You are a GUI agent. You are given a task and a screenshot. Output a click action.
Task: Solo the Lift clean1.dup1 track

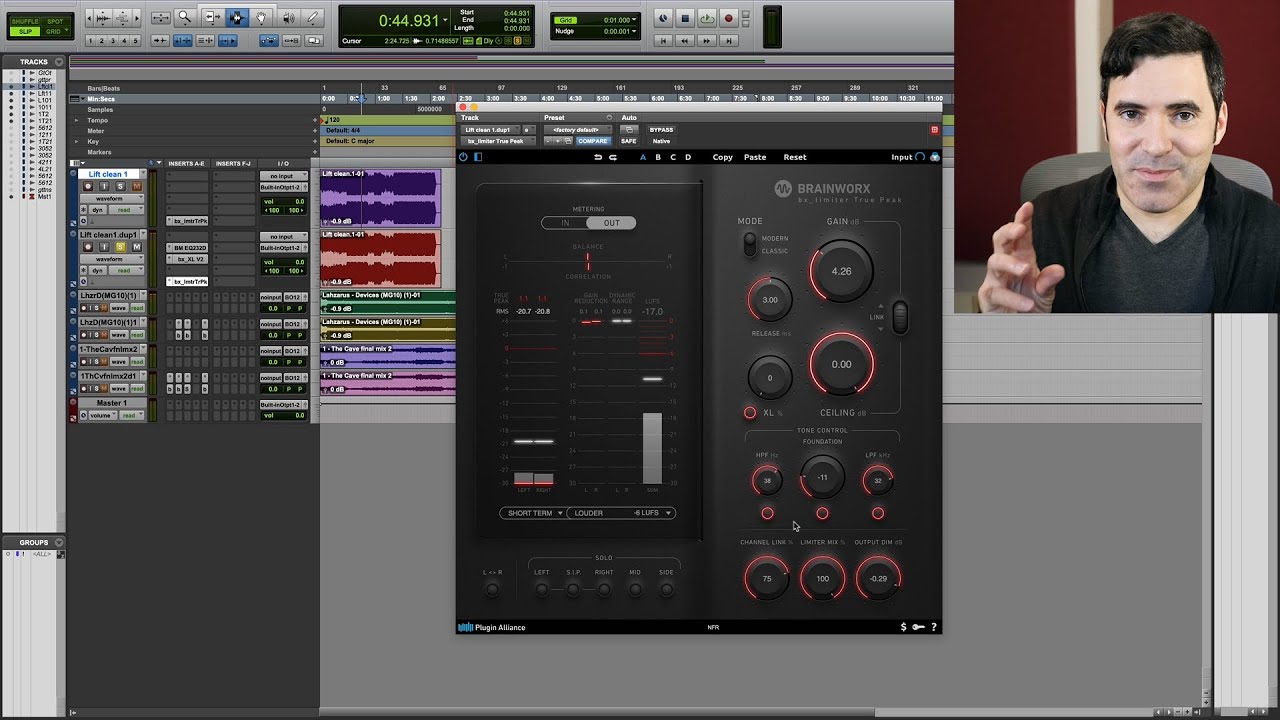pyautogui.click(x=120, y=247)
